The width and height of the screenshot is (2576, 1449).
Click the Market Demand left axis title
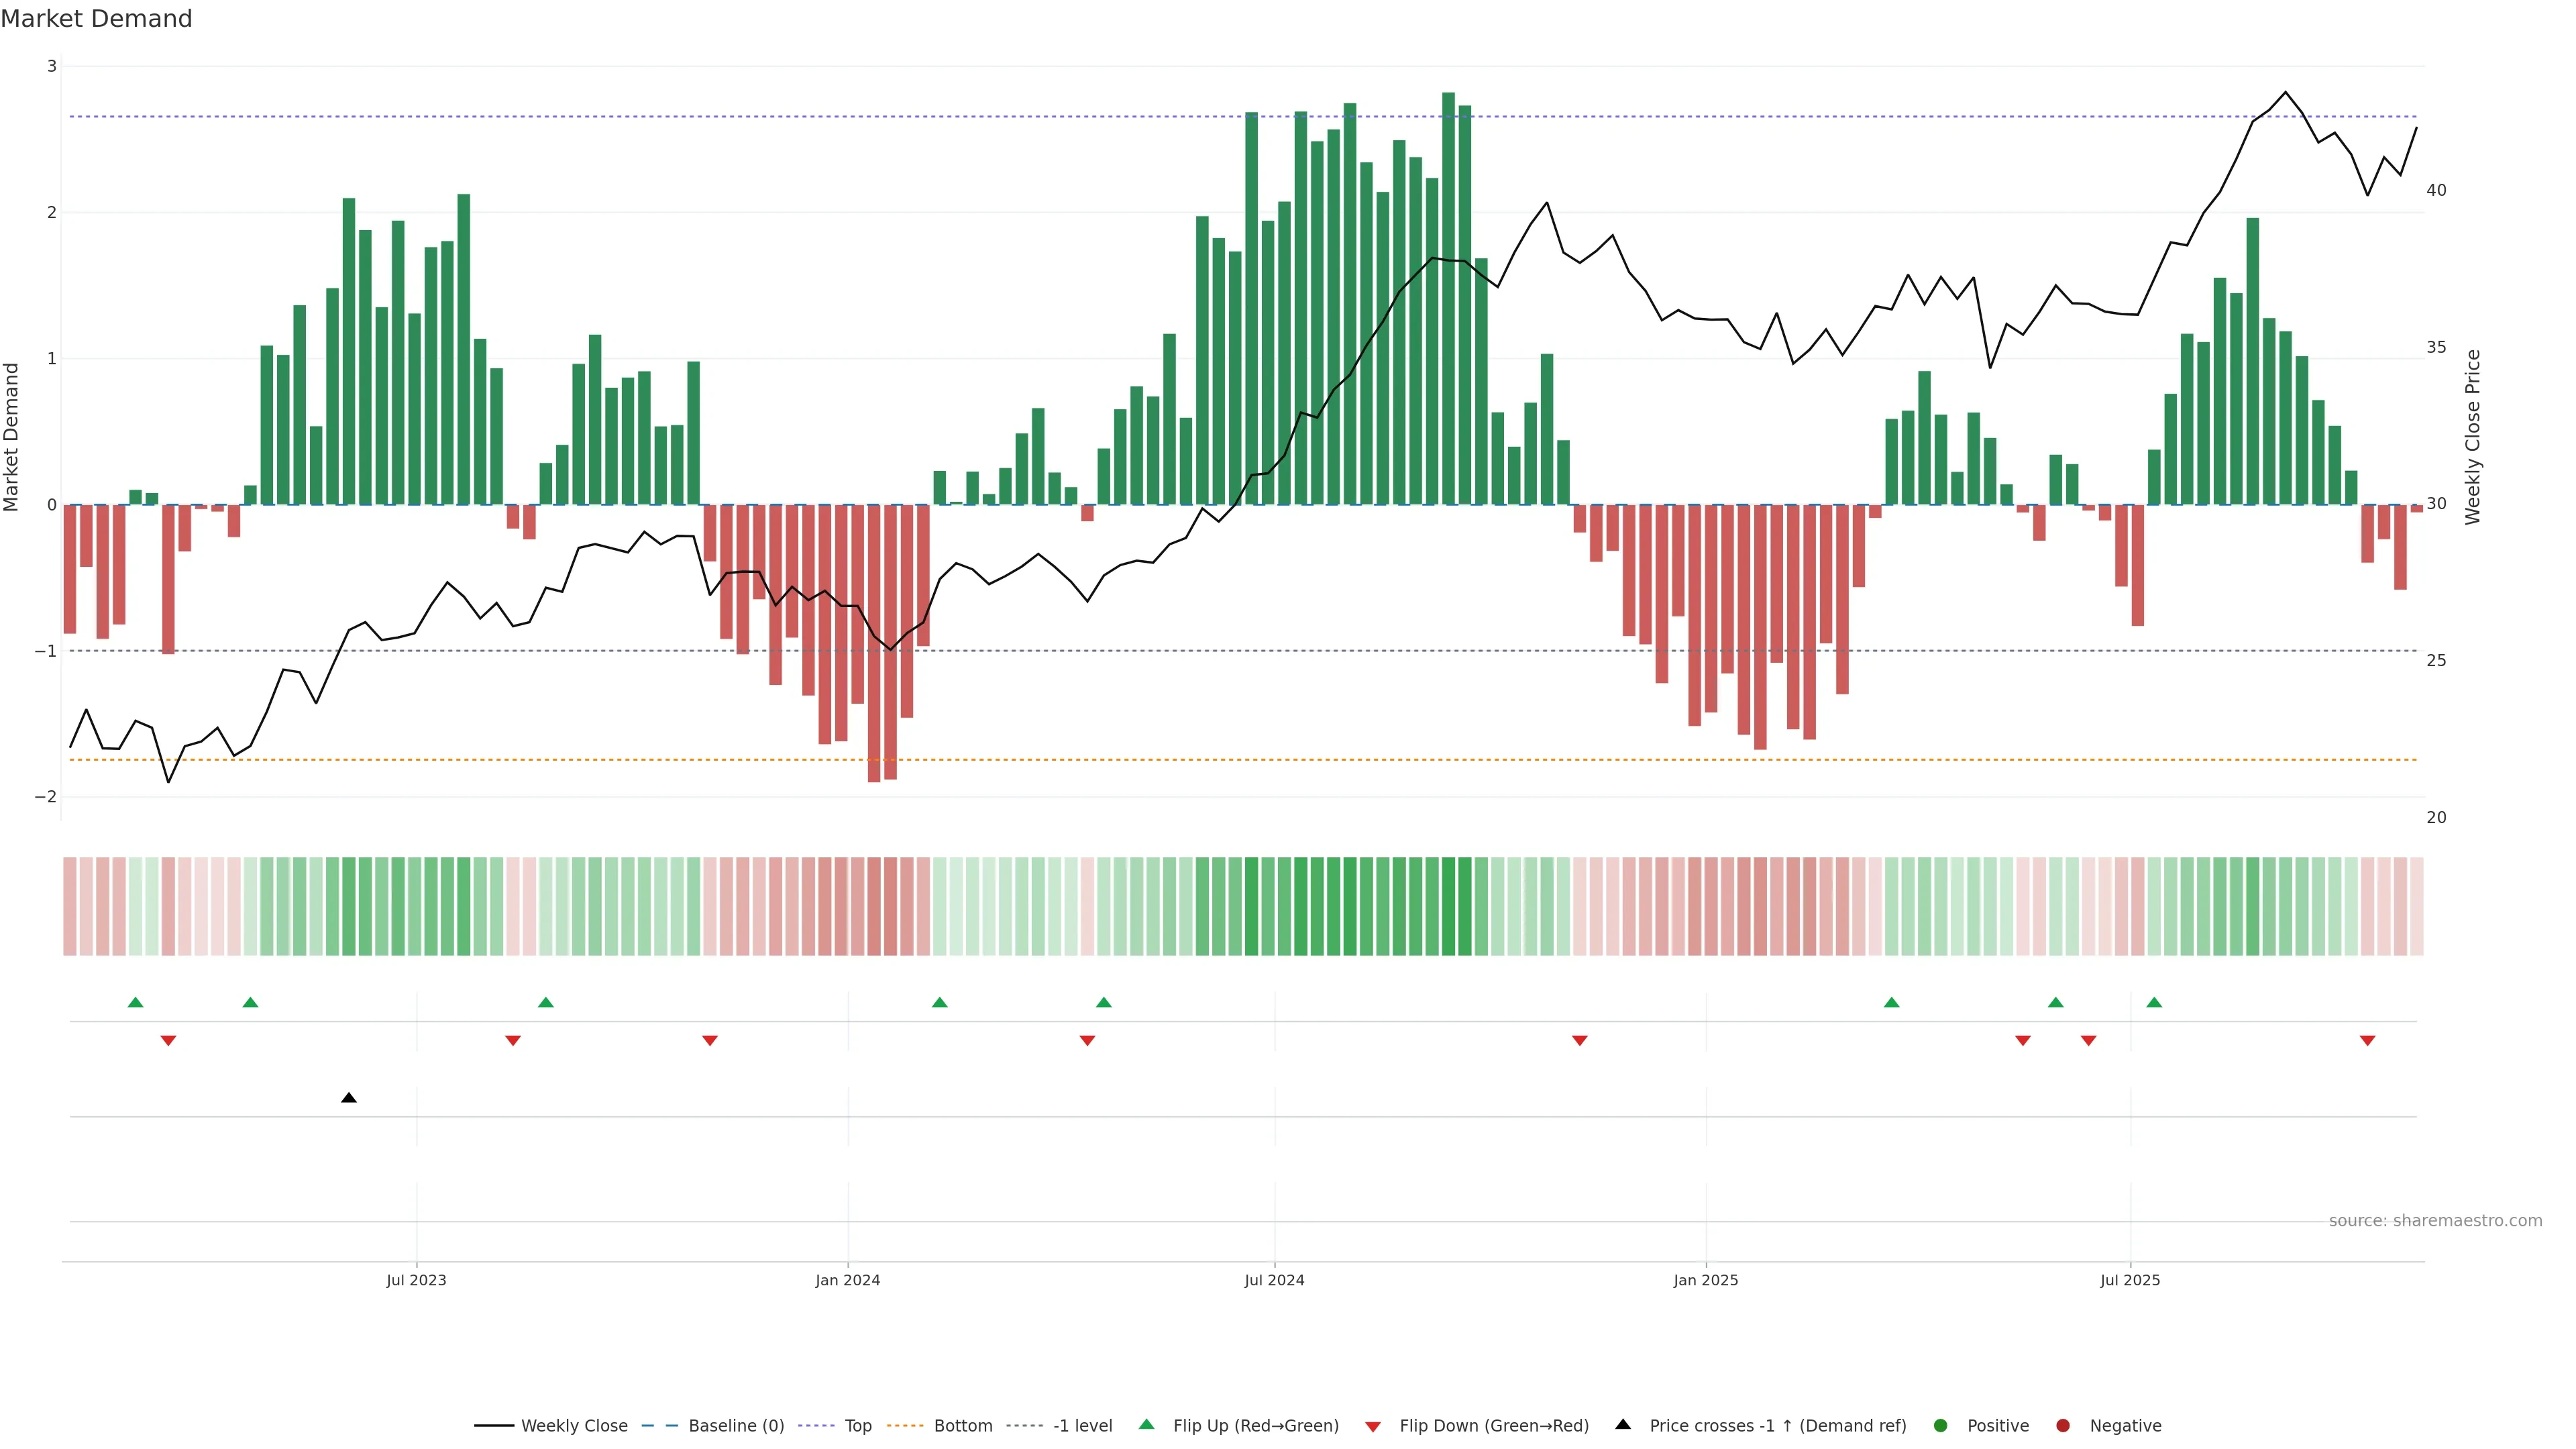pyautogui.click(x=12, y=437)
